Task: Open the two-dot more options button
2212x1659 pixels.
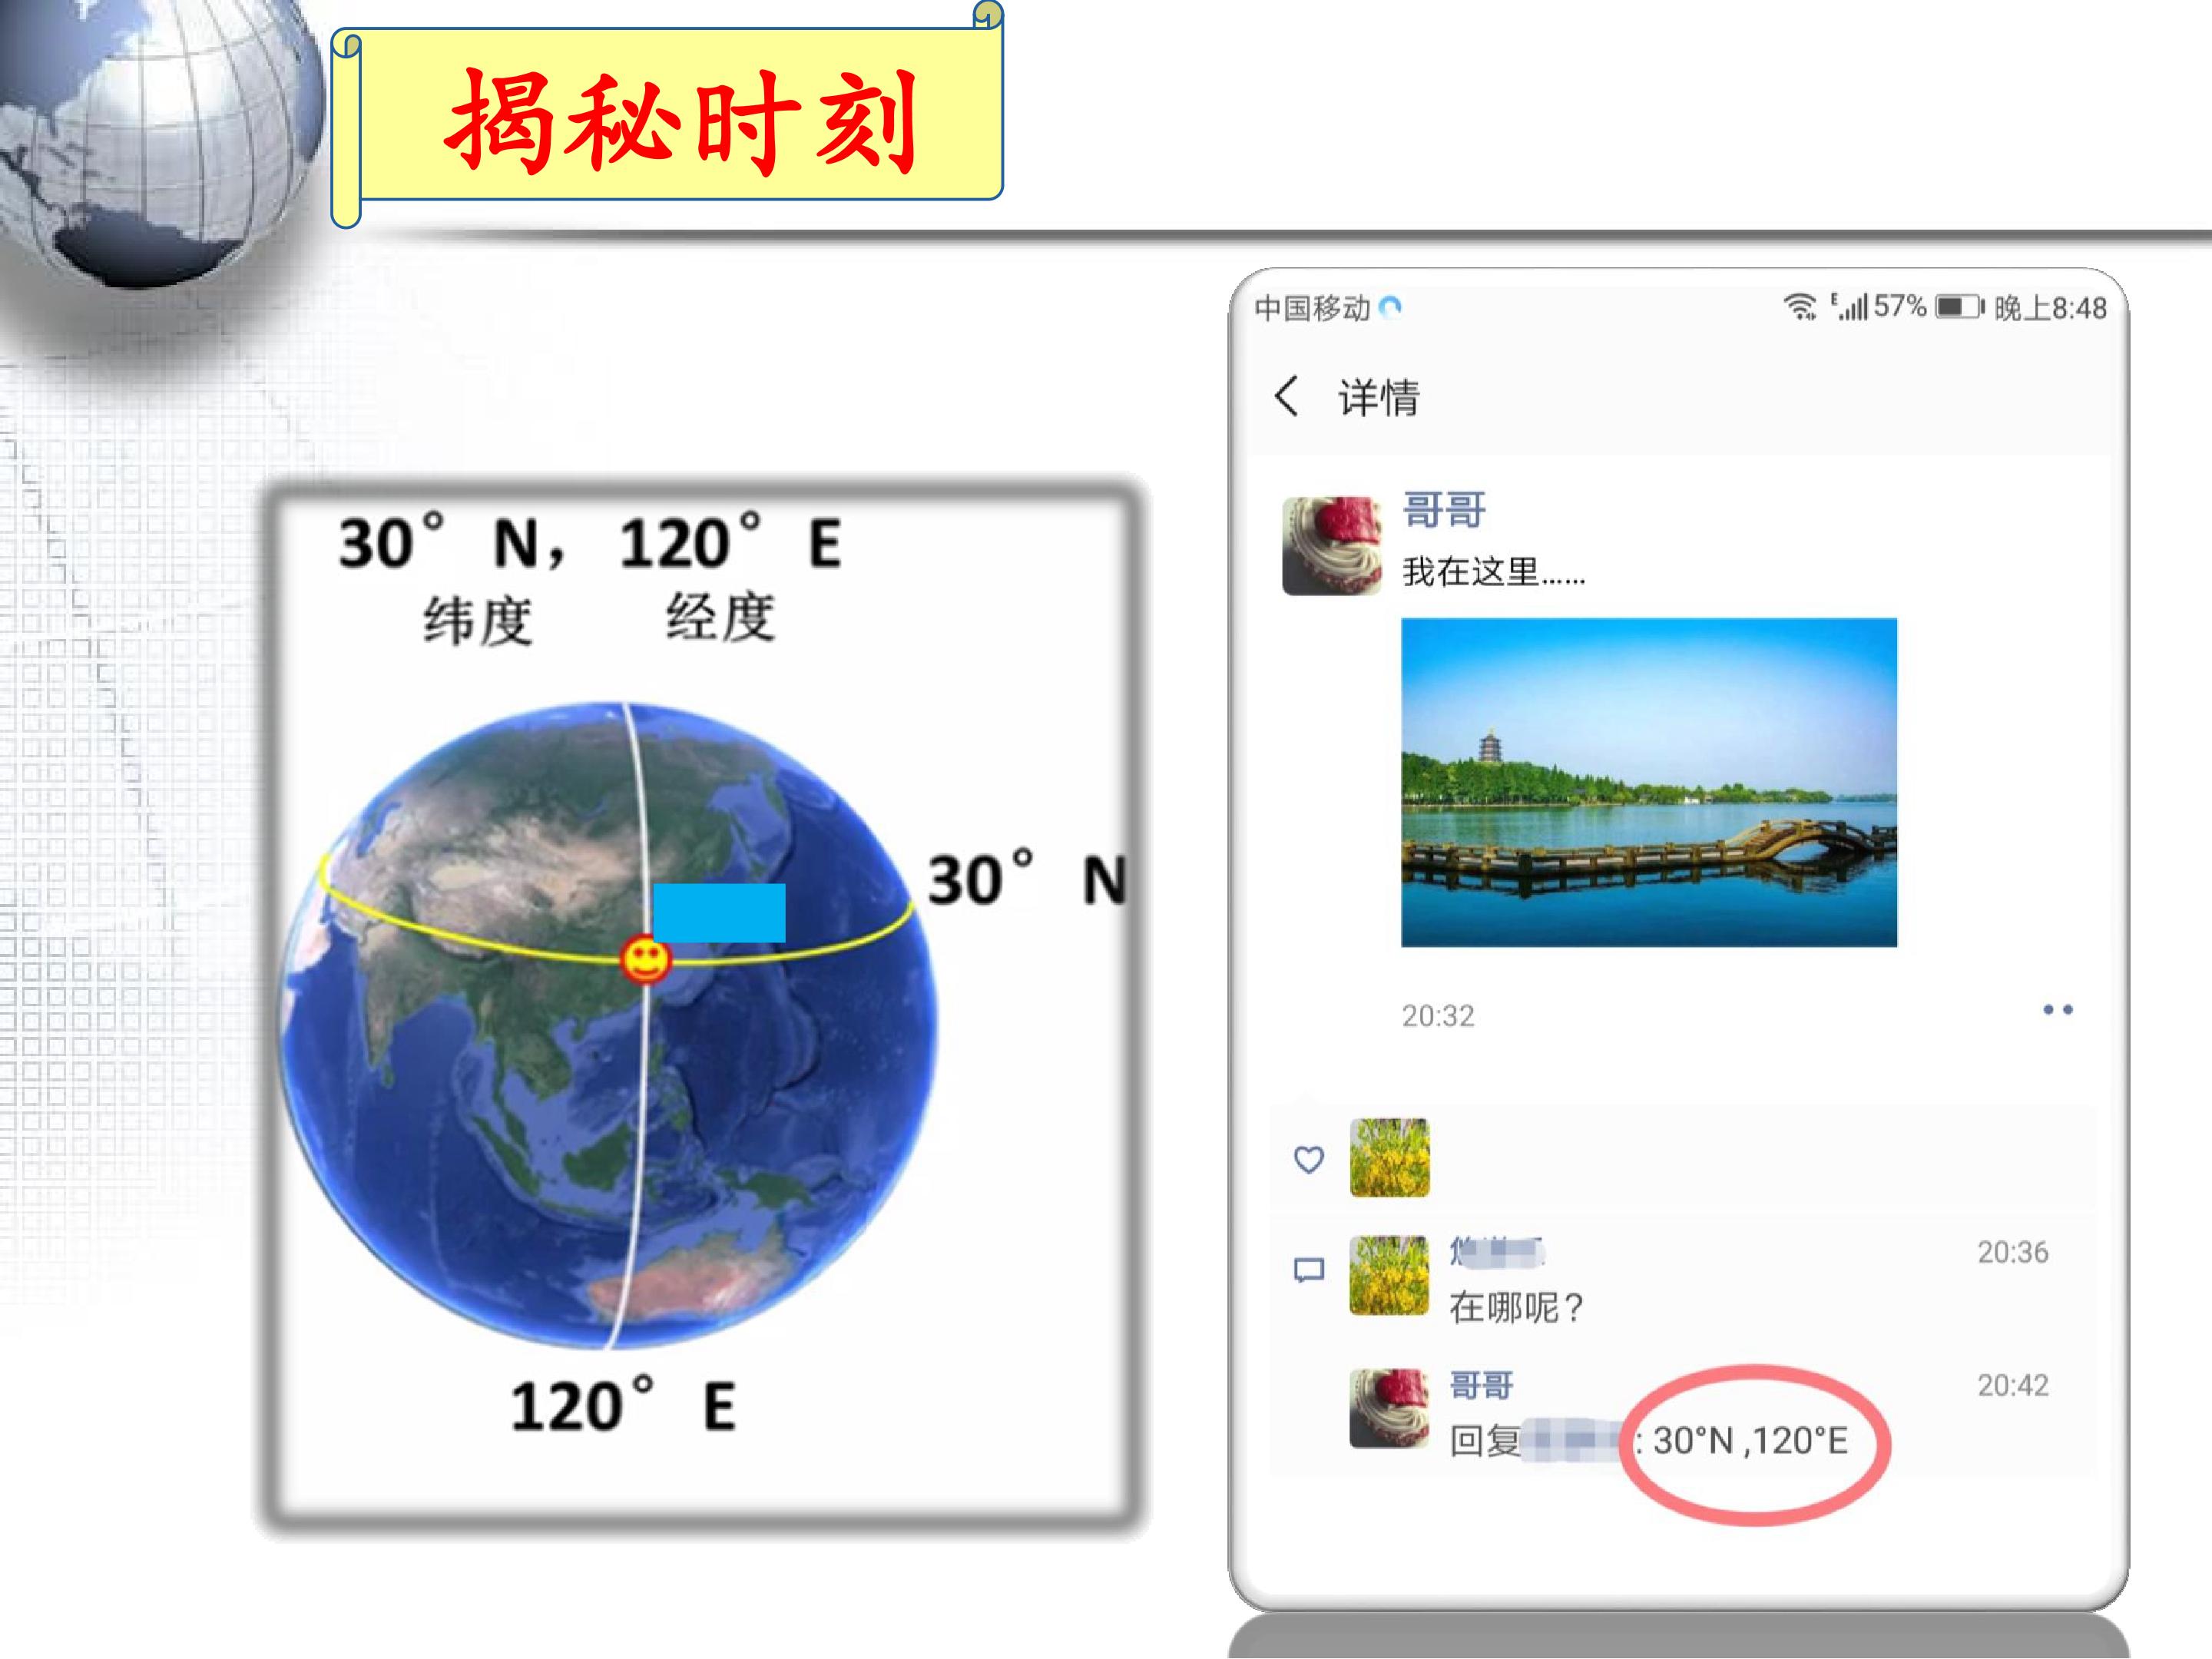Action: click(2058, 1010)
